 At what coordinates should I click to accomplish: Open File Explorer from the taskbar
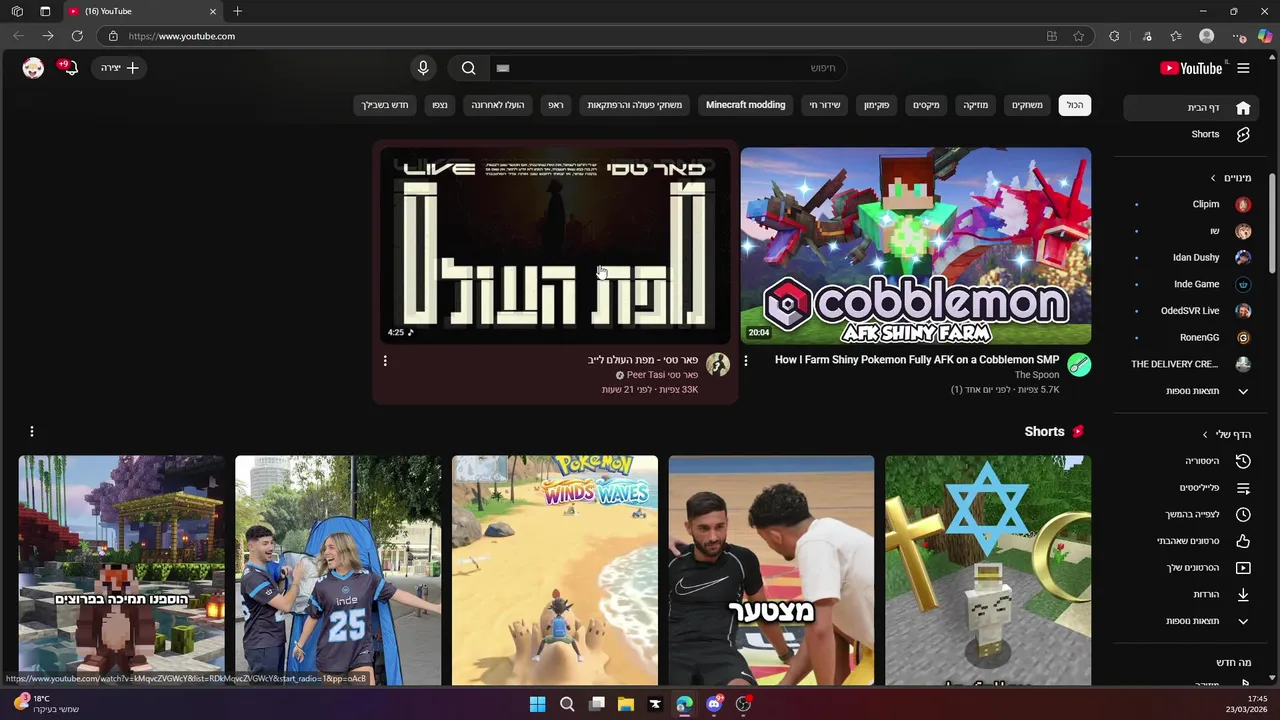(626, 704)
